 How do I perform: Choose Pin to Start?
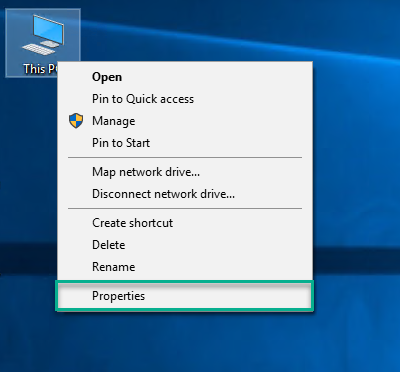[185, 143]
